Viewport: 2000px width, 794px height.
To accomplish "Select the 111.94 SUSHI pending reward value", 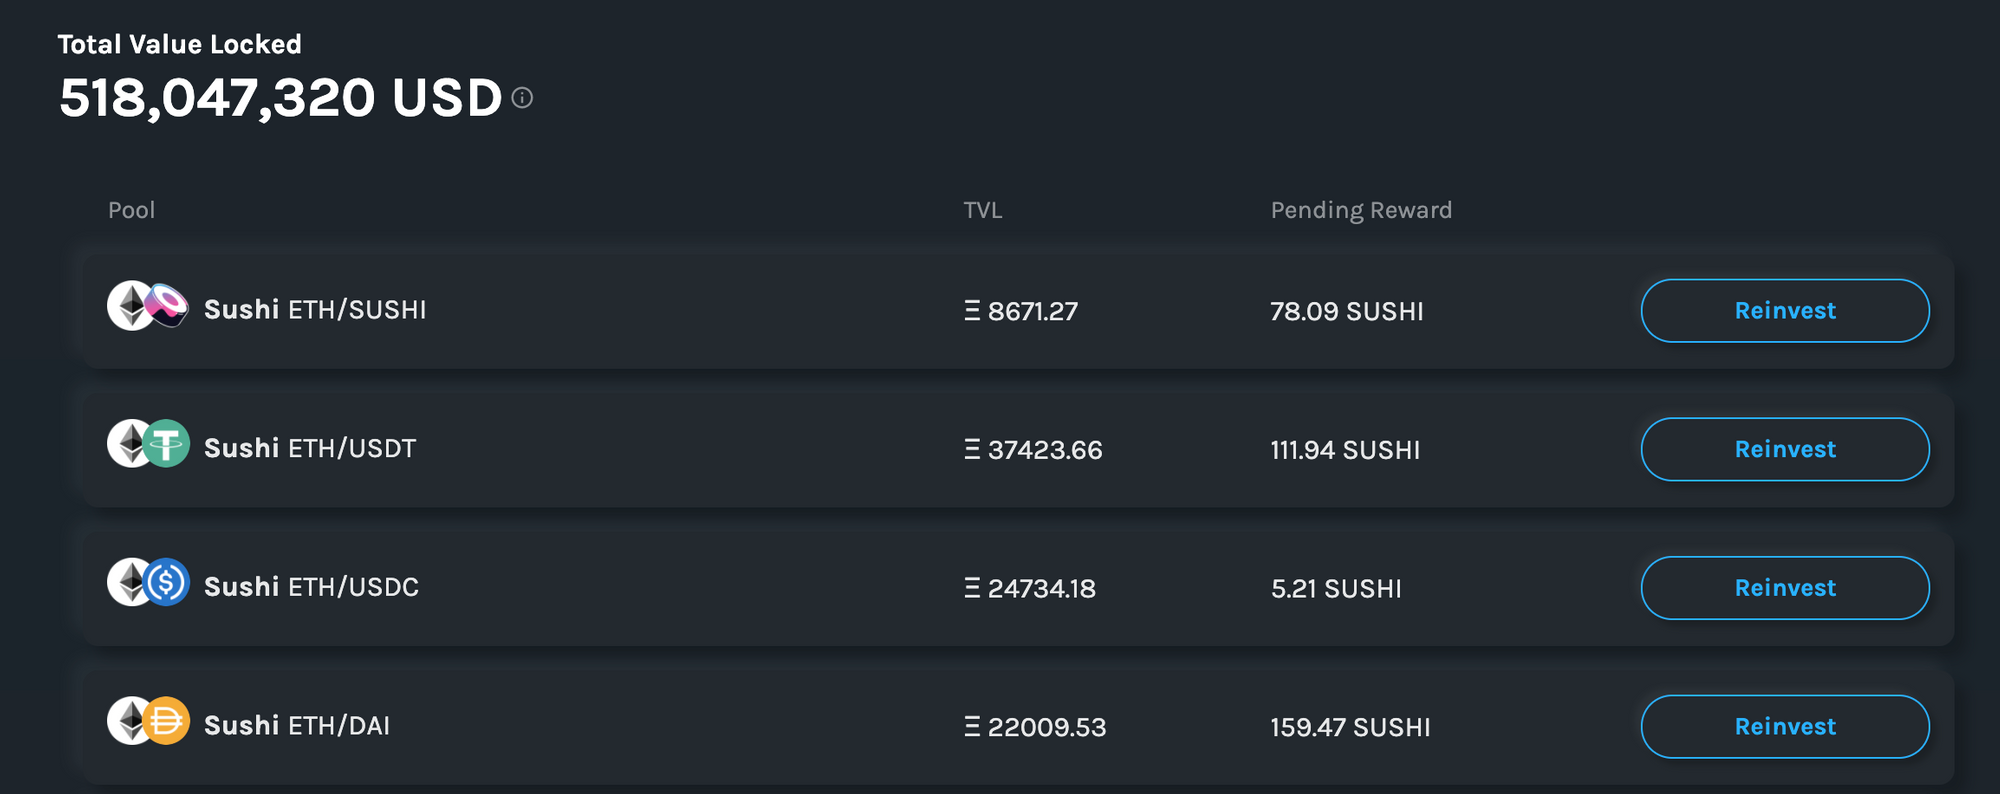I will (1345, 450).
